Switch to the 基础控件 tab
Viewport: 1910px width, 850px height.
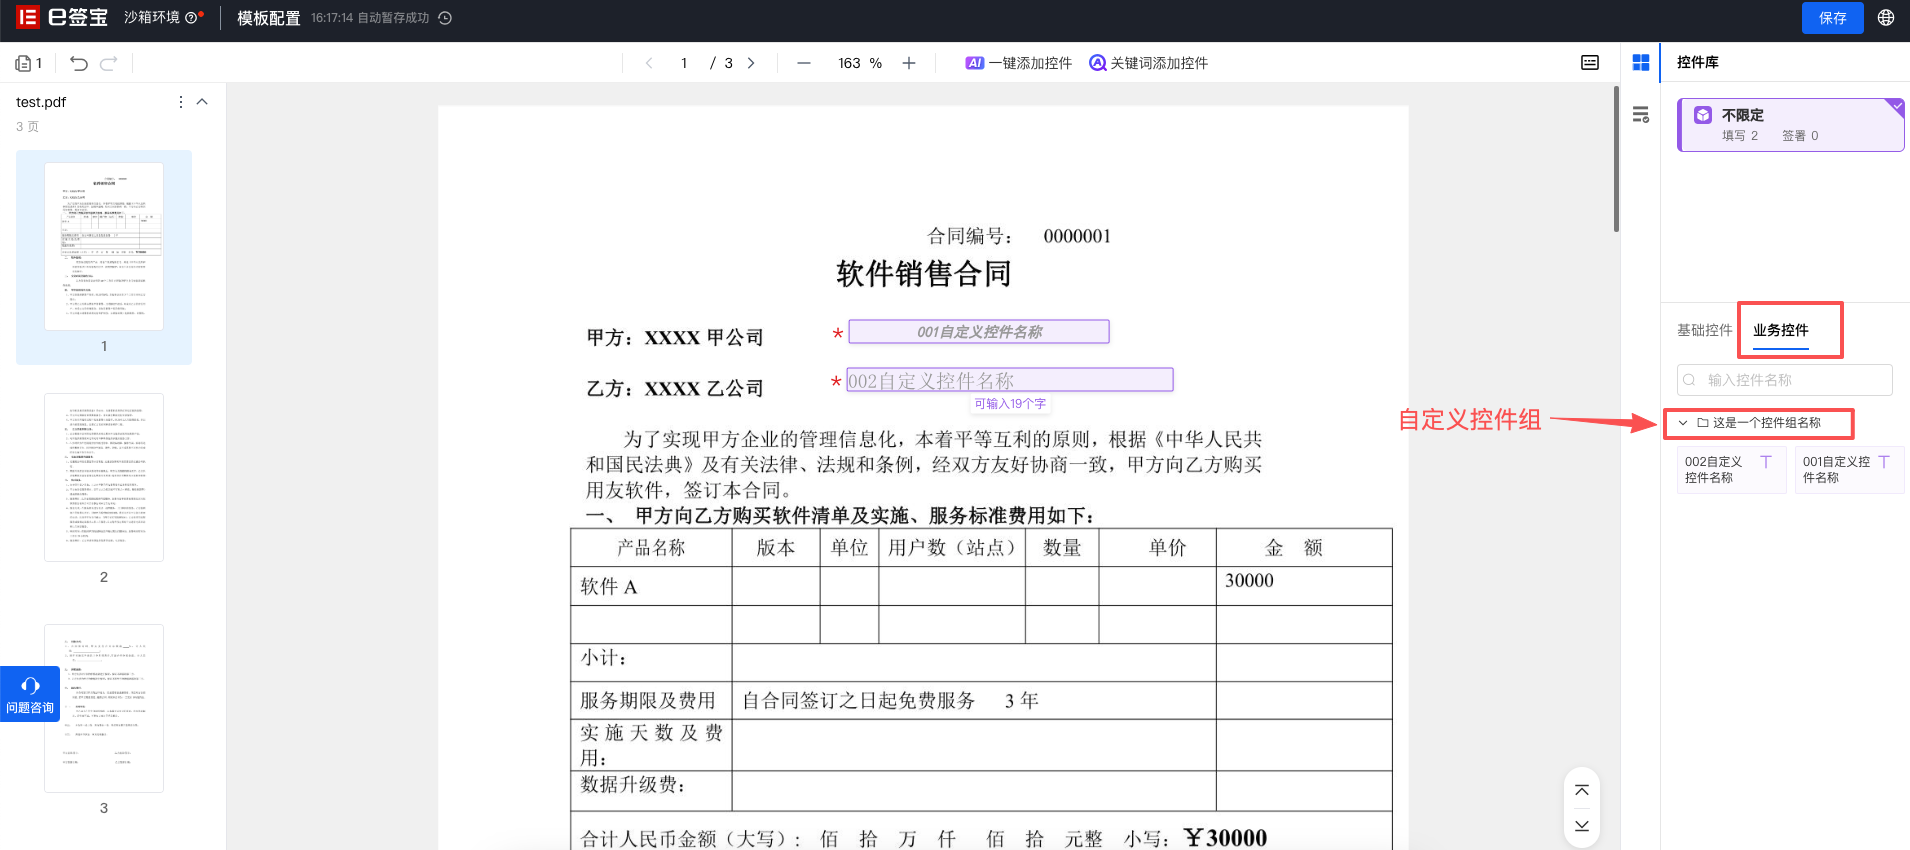click(x=1705, y=330)
